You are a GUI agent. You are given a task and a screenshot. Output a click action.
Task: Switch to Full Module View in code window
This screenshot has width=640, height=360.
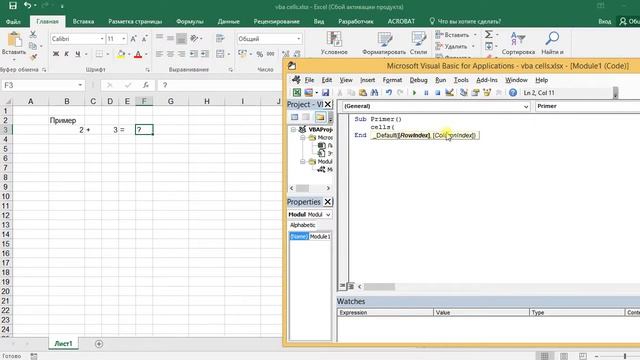coord(351,286)
